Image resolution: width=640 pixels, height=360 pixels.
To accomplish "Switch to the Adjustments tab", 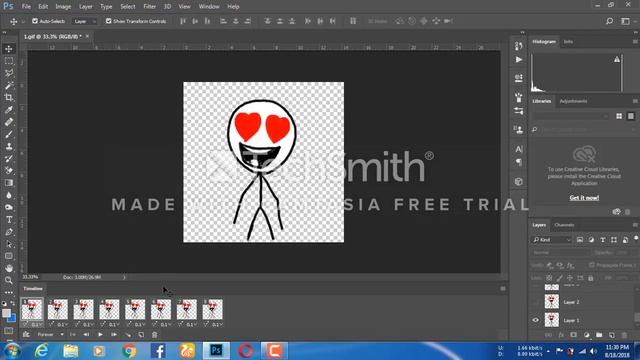I will (x=573, y=101).
